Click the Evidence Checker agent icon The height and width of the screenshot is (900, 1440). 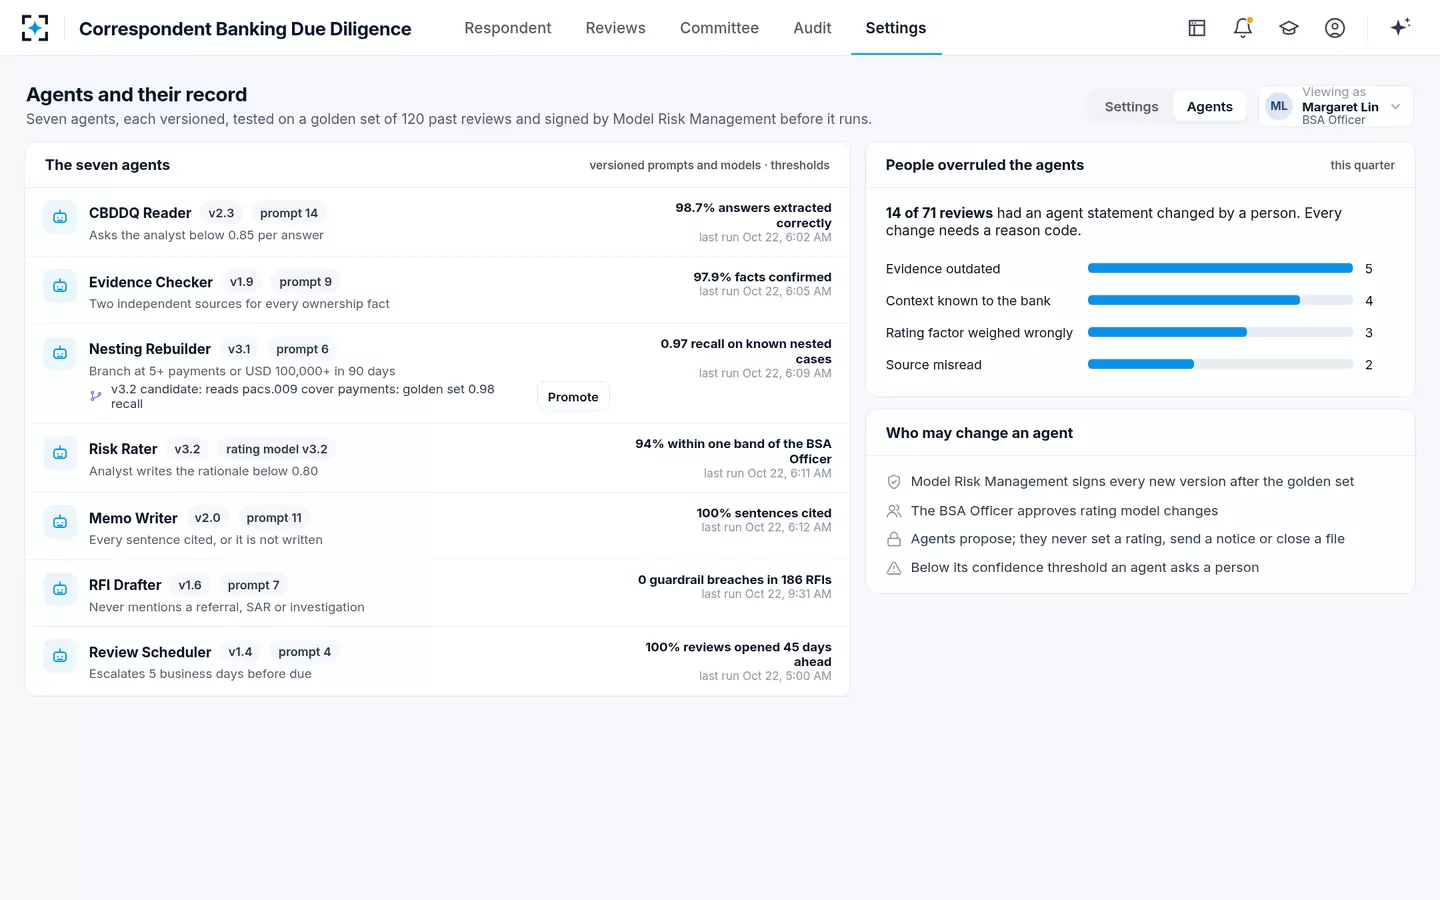[x=60, y=286]
